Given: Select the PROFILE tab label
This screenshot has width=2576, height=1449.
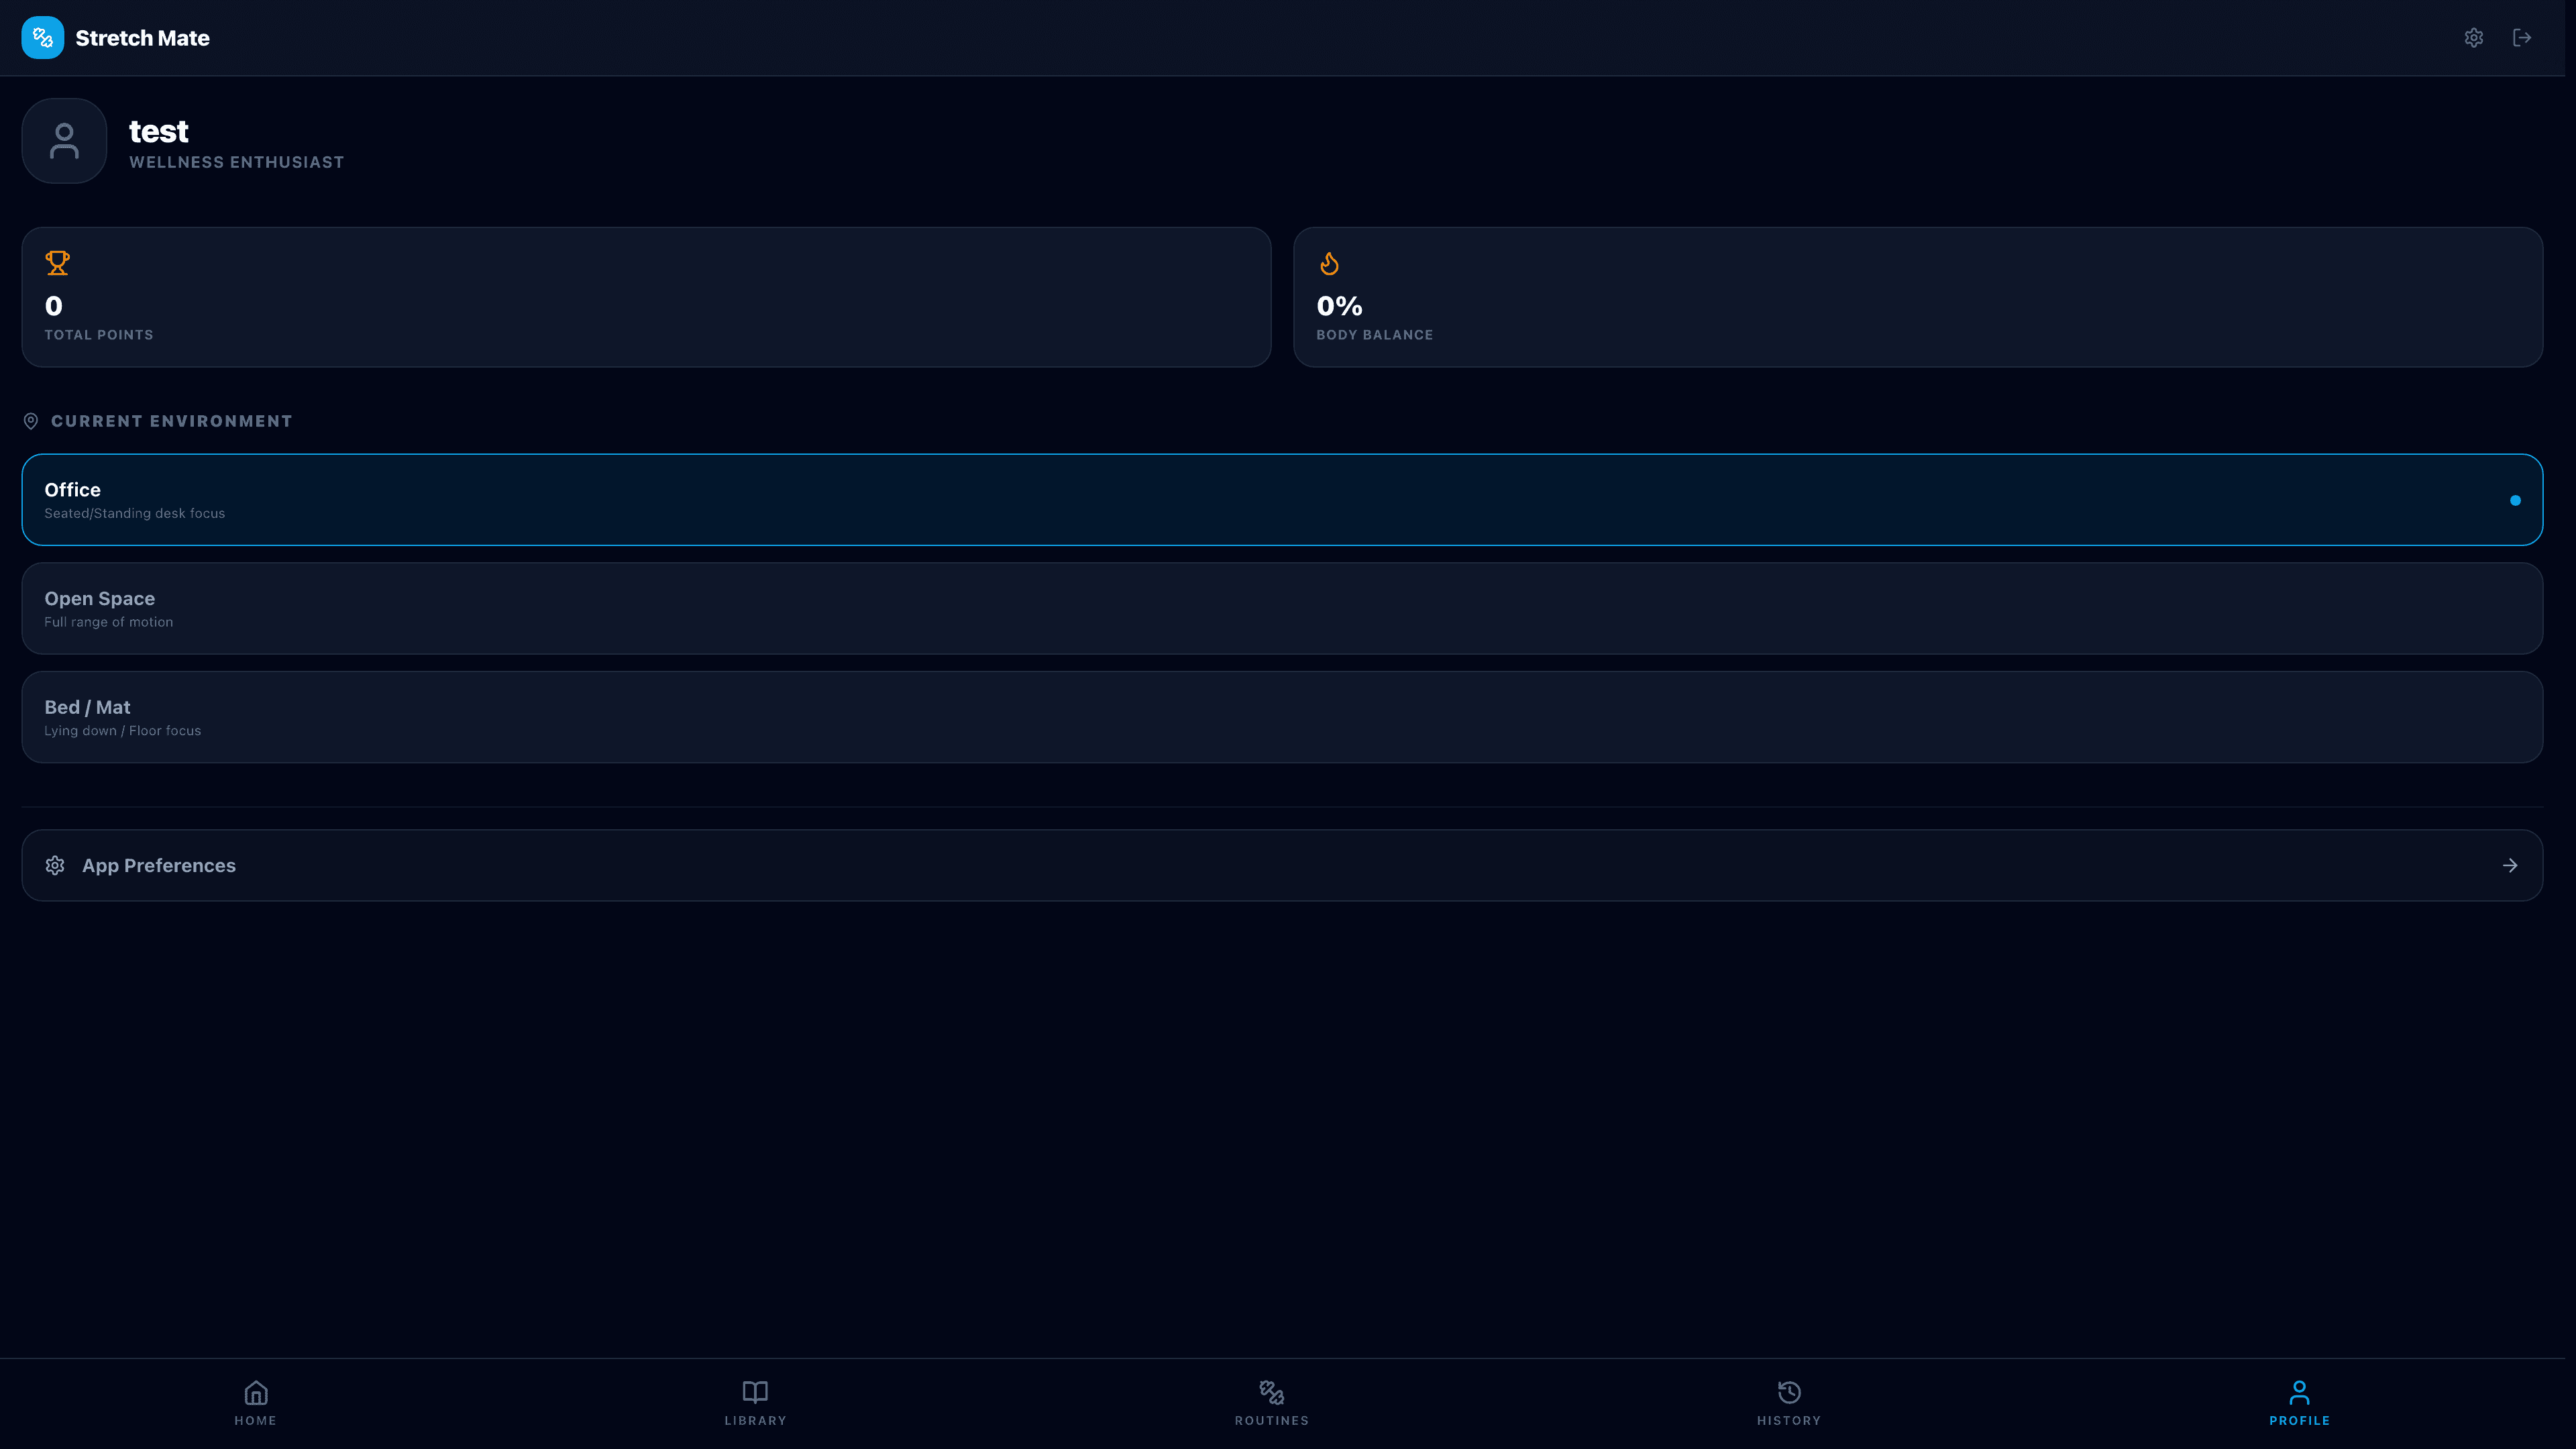Looking at the screenshot, I should (2299, 1420).
